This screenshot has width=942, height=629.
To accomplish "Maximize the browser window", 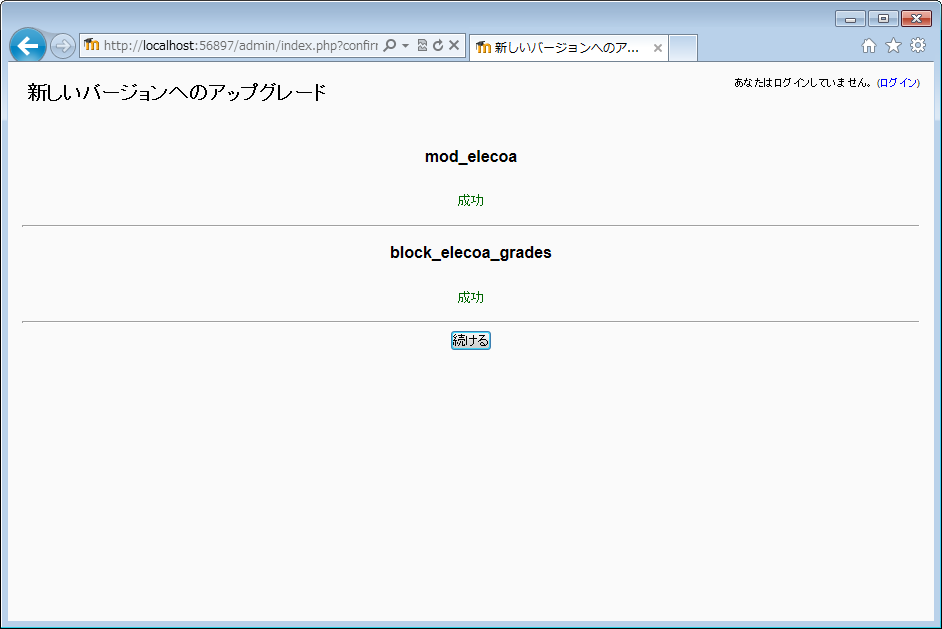I will click(x=883, y=18).
